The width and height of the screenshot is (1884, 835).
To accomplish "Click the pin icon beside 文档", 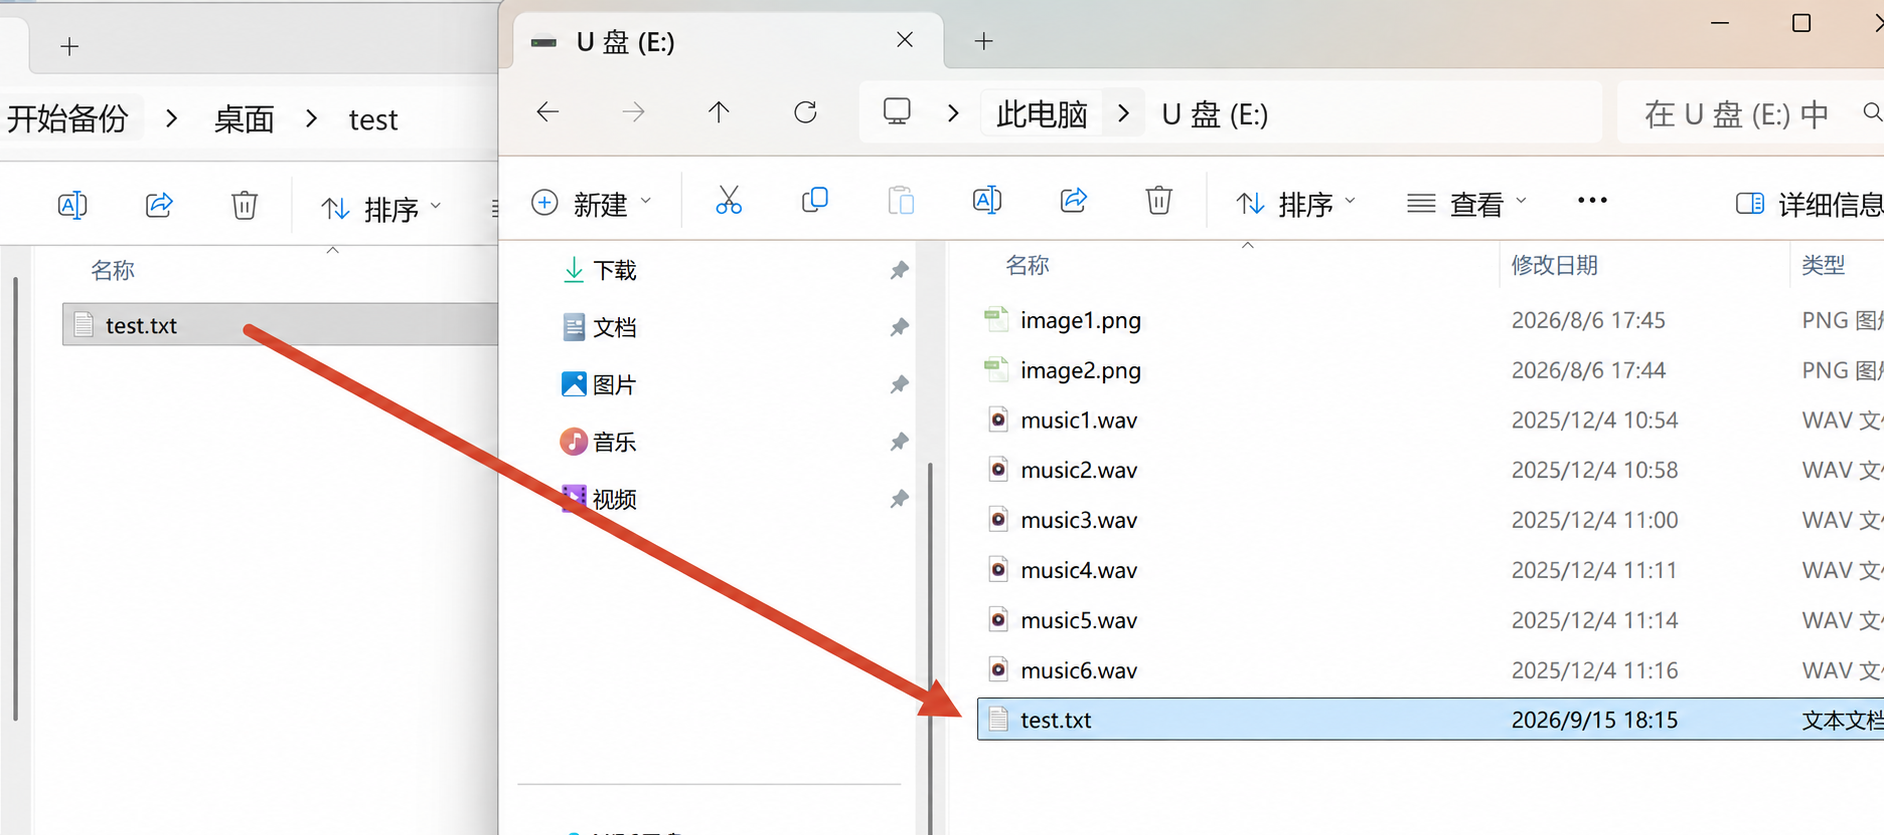I will (x=899, y=327).
